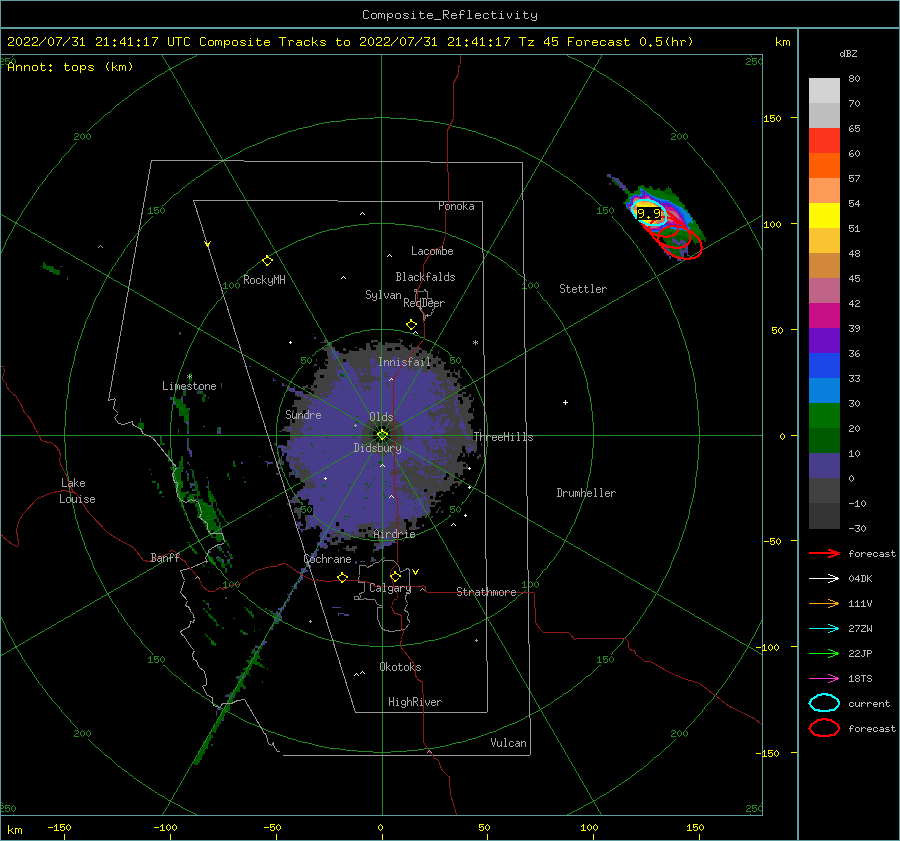
Task: Click the red forecast ellipse legend icon
Action: pyautogui.click(x=824, y=728)
